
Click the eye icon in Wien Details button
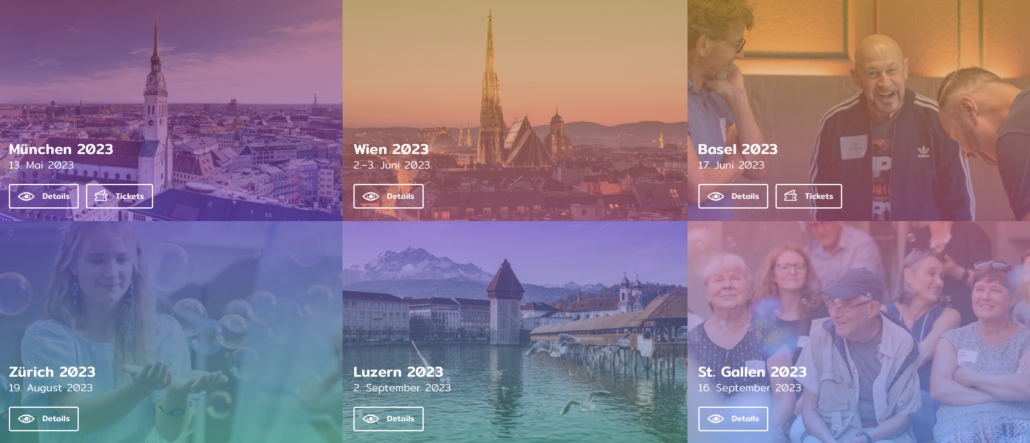tap(370, 196)
